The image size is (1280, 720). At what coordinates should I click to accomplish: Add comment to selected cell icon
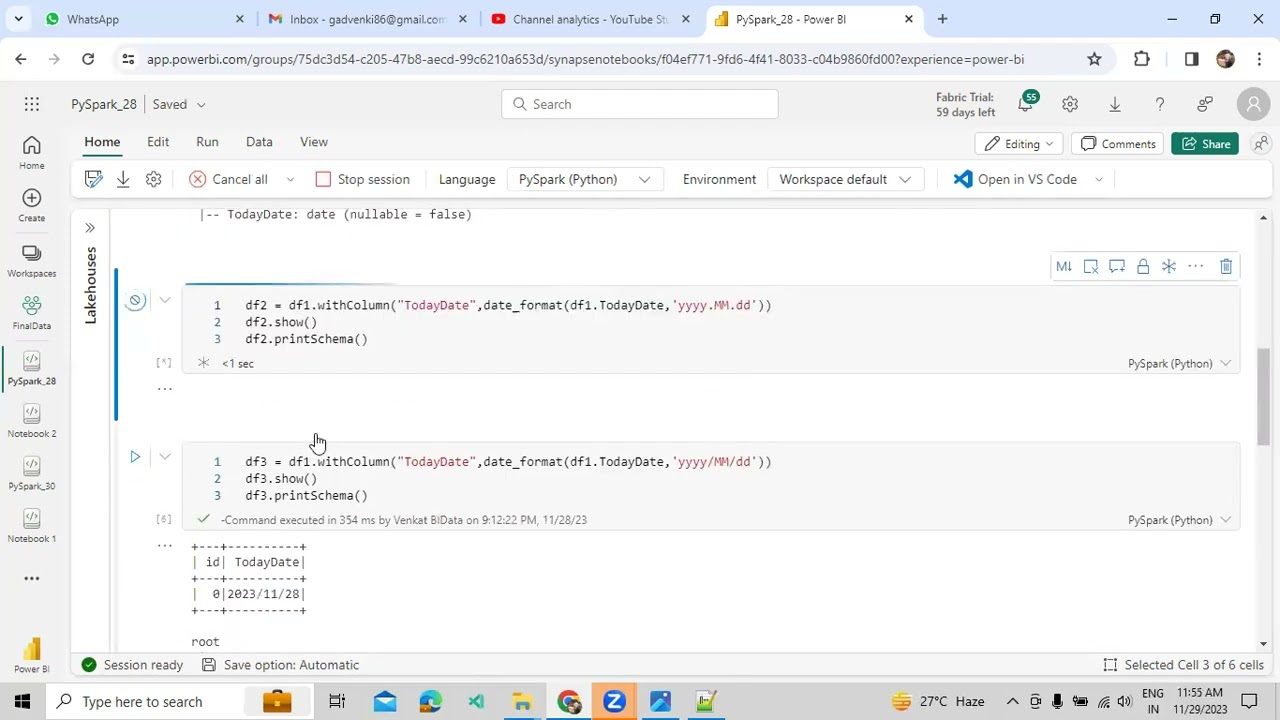click(x=1117, y=266)
